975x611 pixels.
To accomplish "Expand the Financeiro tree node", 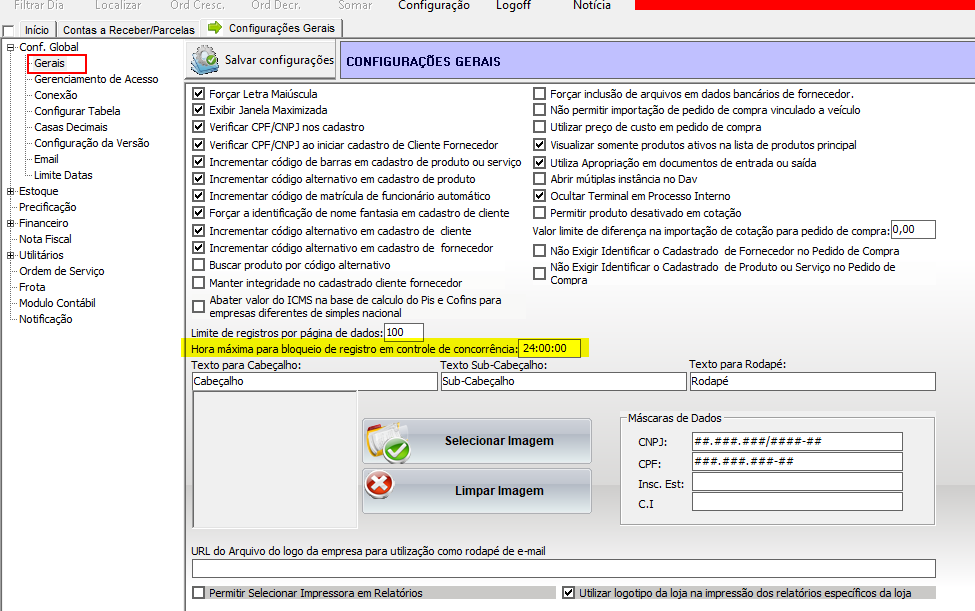I will pyautogui.click(x=11, y=223).
